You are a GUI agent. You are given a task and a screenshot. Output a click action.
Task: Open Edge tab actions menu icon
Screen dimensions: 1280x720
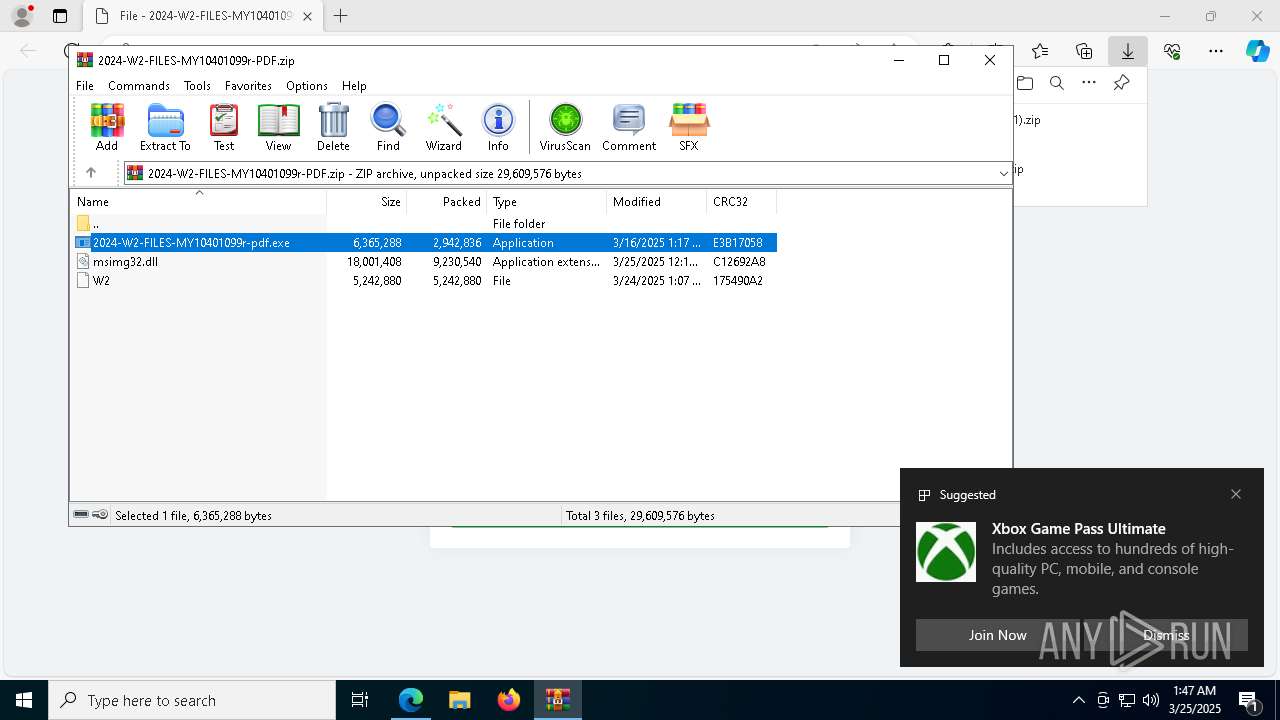click(x=60, y=16)
